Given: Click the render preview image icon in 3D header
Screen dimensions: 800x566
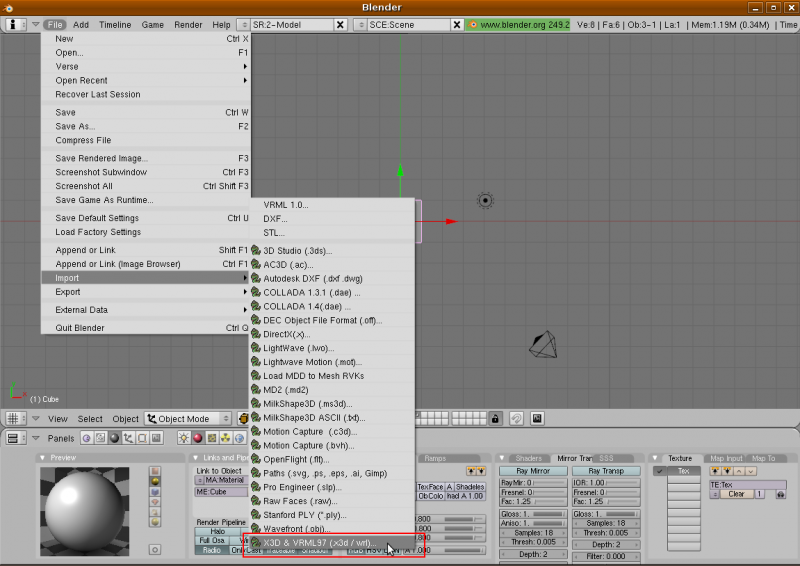Looking at the screenshot, I should tap(537, 418).
